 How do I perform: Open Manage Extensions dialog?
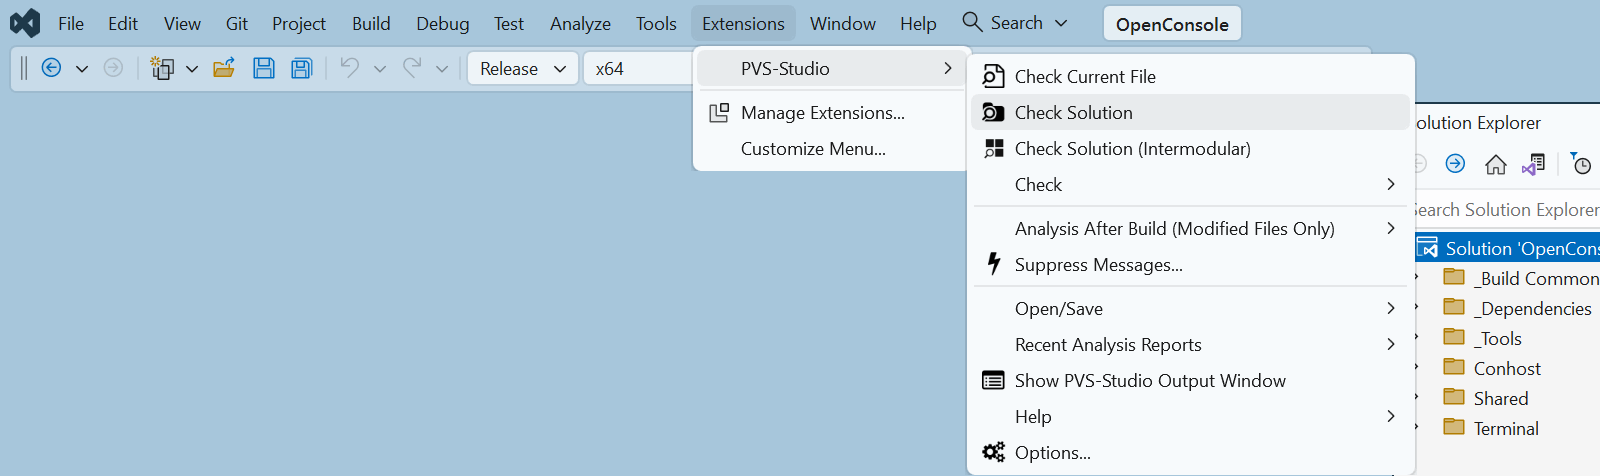pos(822,113)
